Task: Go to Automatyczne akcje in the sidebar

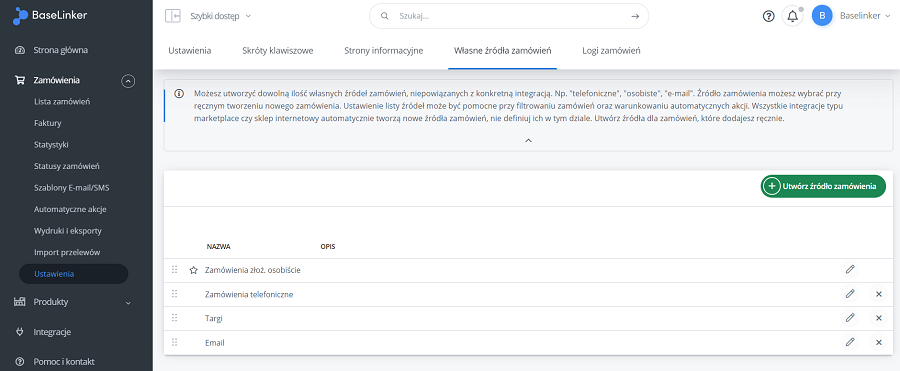Action: tap(70, 209)
